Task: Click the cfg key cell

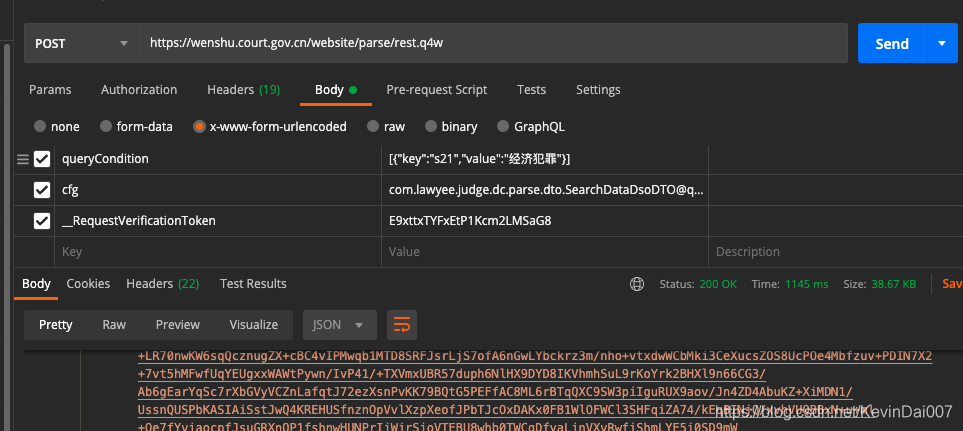Action: pos(218,190)
